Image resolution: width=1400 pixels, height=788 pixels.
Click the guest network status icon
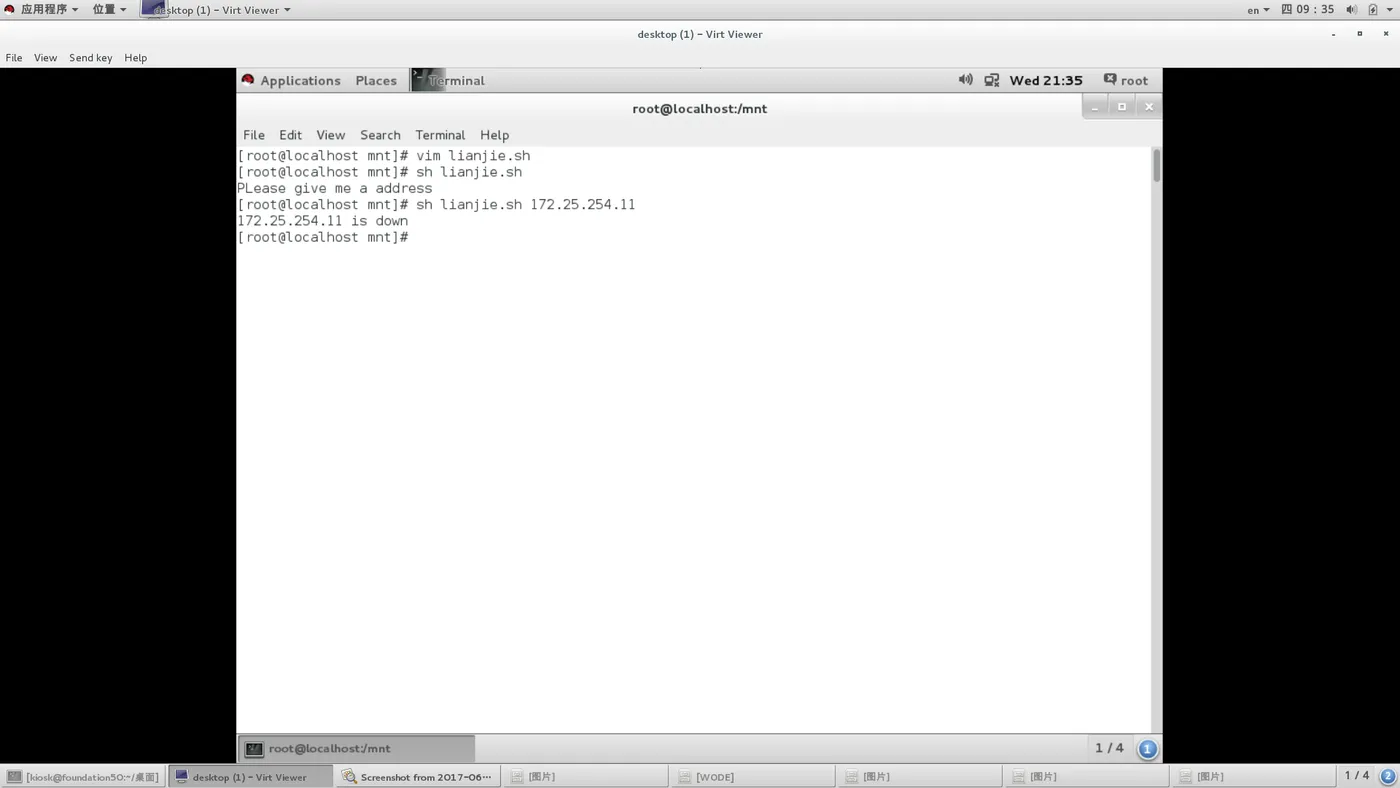(x=991, y=80)
